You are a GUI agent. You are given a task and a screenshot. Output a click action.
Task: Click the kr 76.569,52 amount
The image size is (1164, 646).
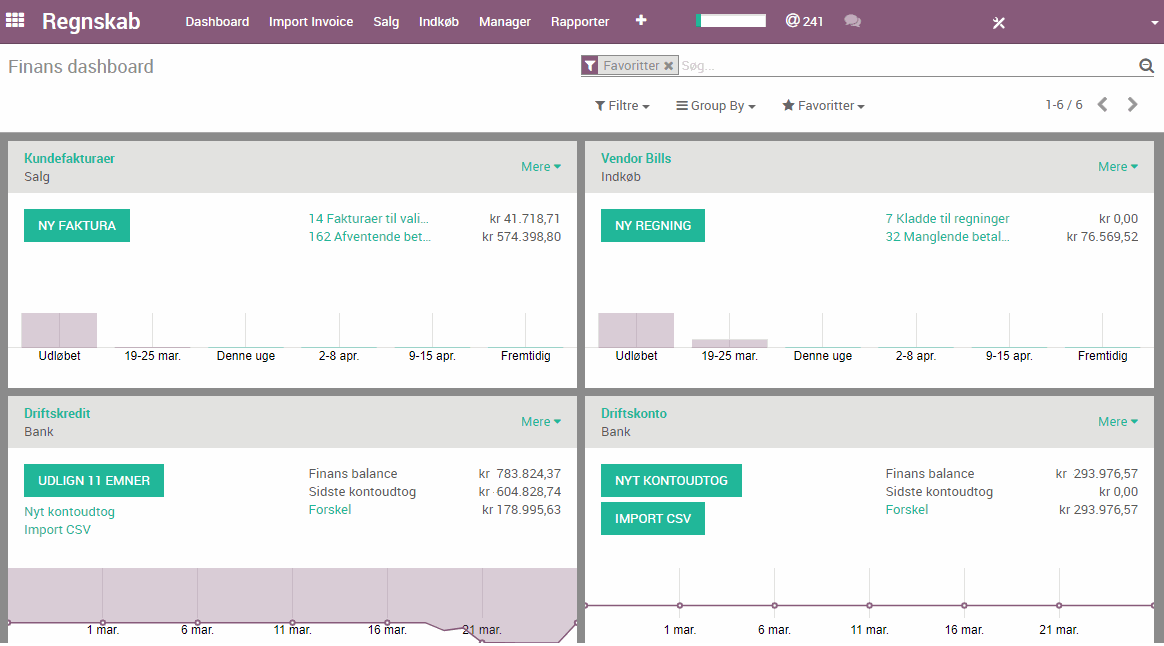(x=1102, y=237)
